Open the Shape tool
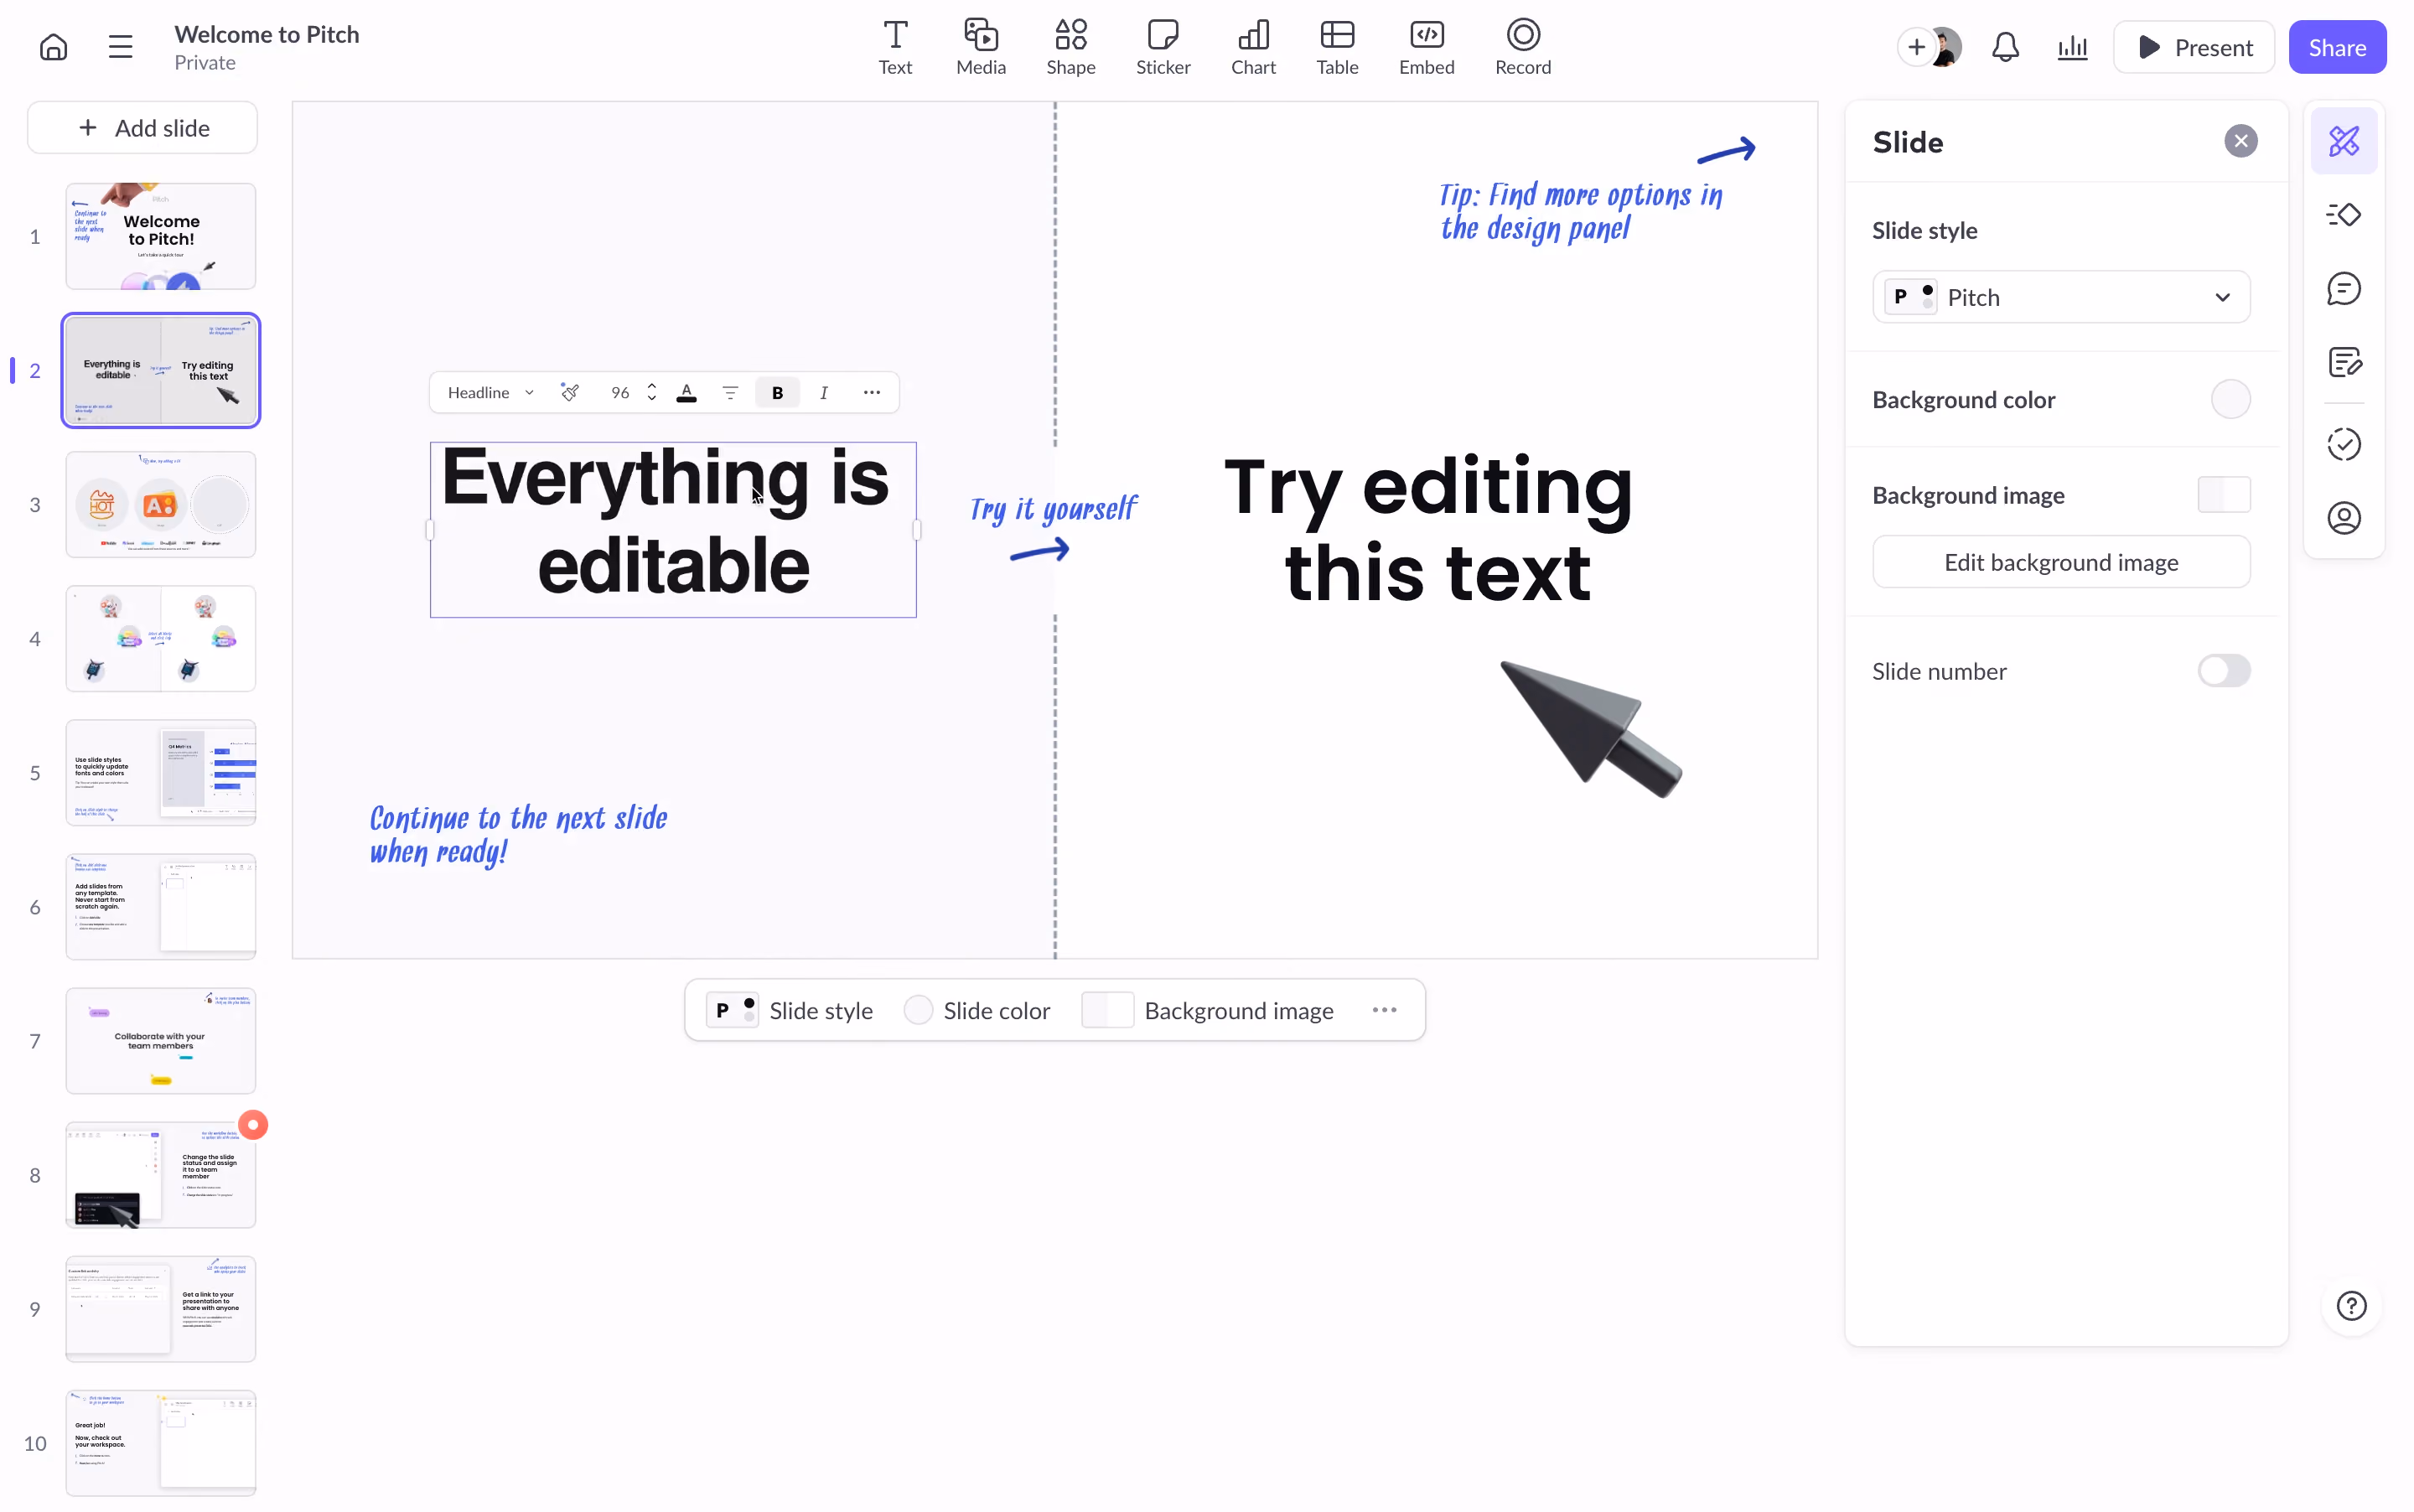Screen dimensions: 2414x1512 1070,47
